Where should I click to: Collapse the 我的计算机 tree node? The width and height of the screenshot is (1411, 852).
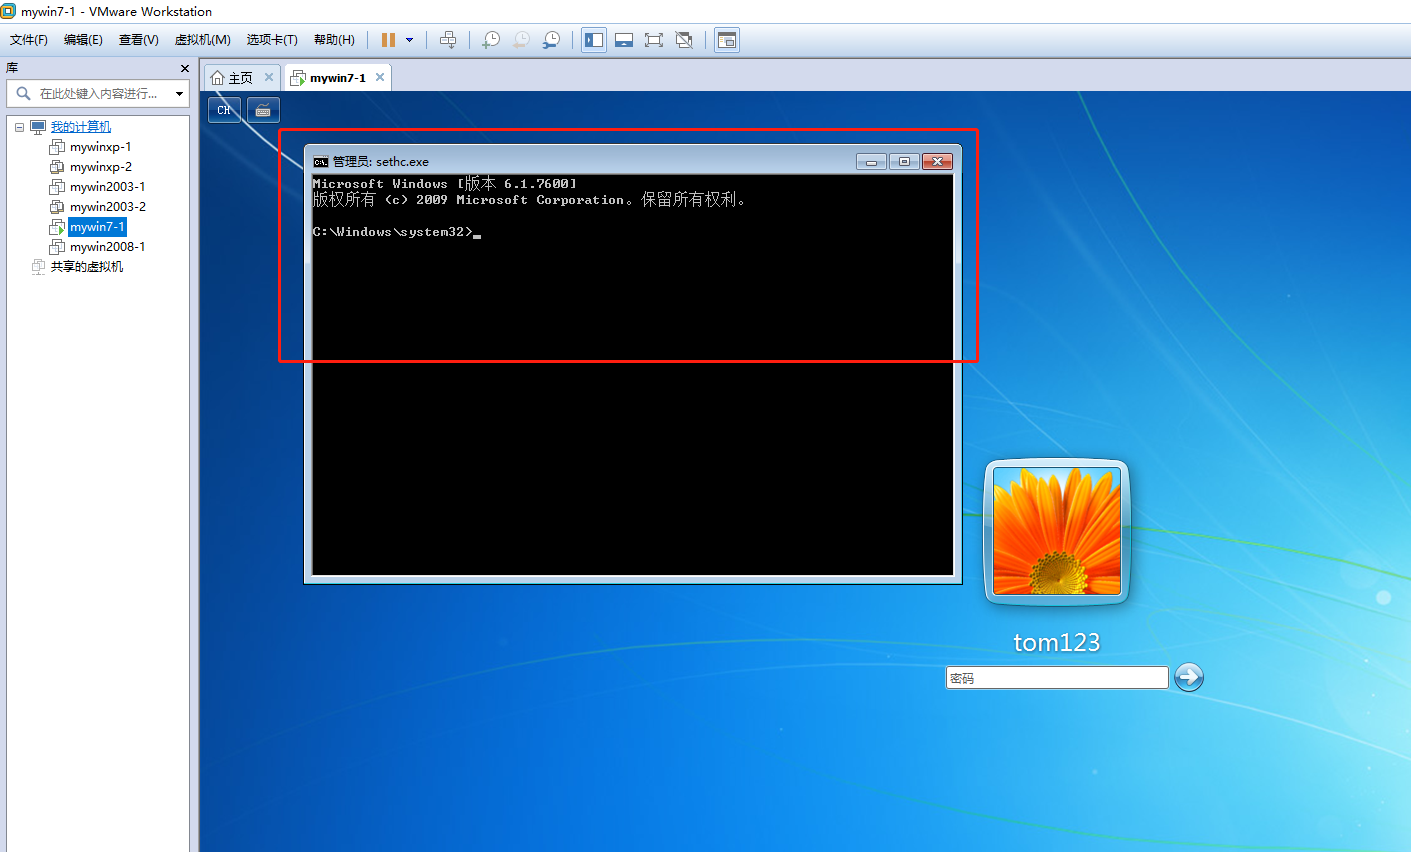click(19, 127)
